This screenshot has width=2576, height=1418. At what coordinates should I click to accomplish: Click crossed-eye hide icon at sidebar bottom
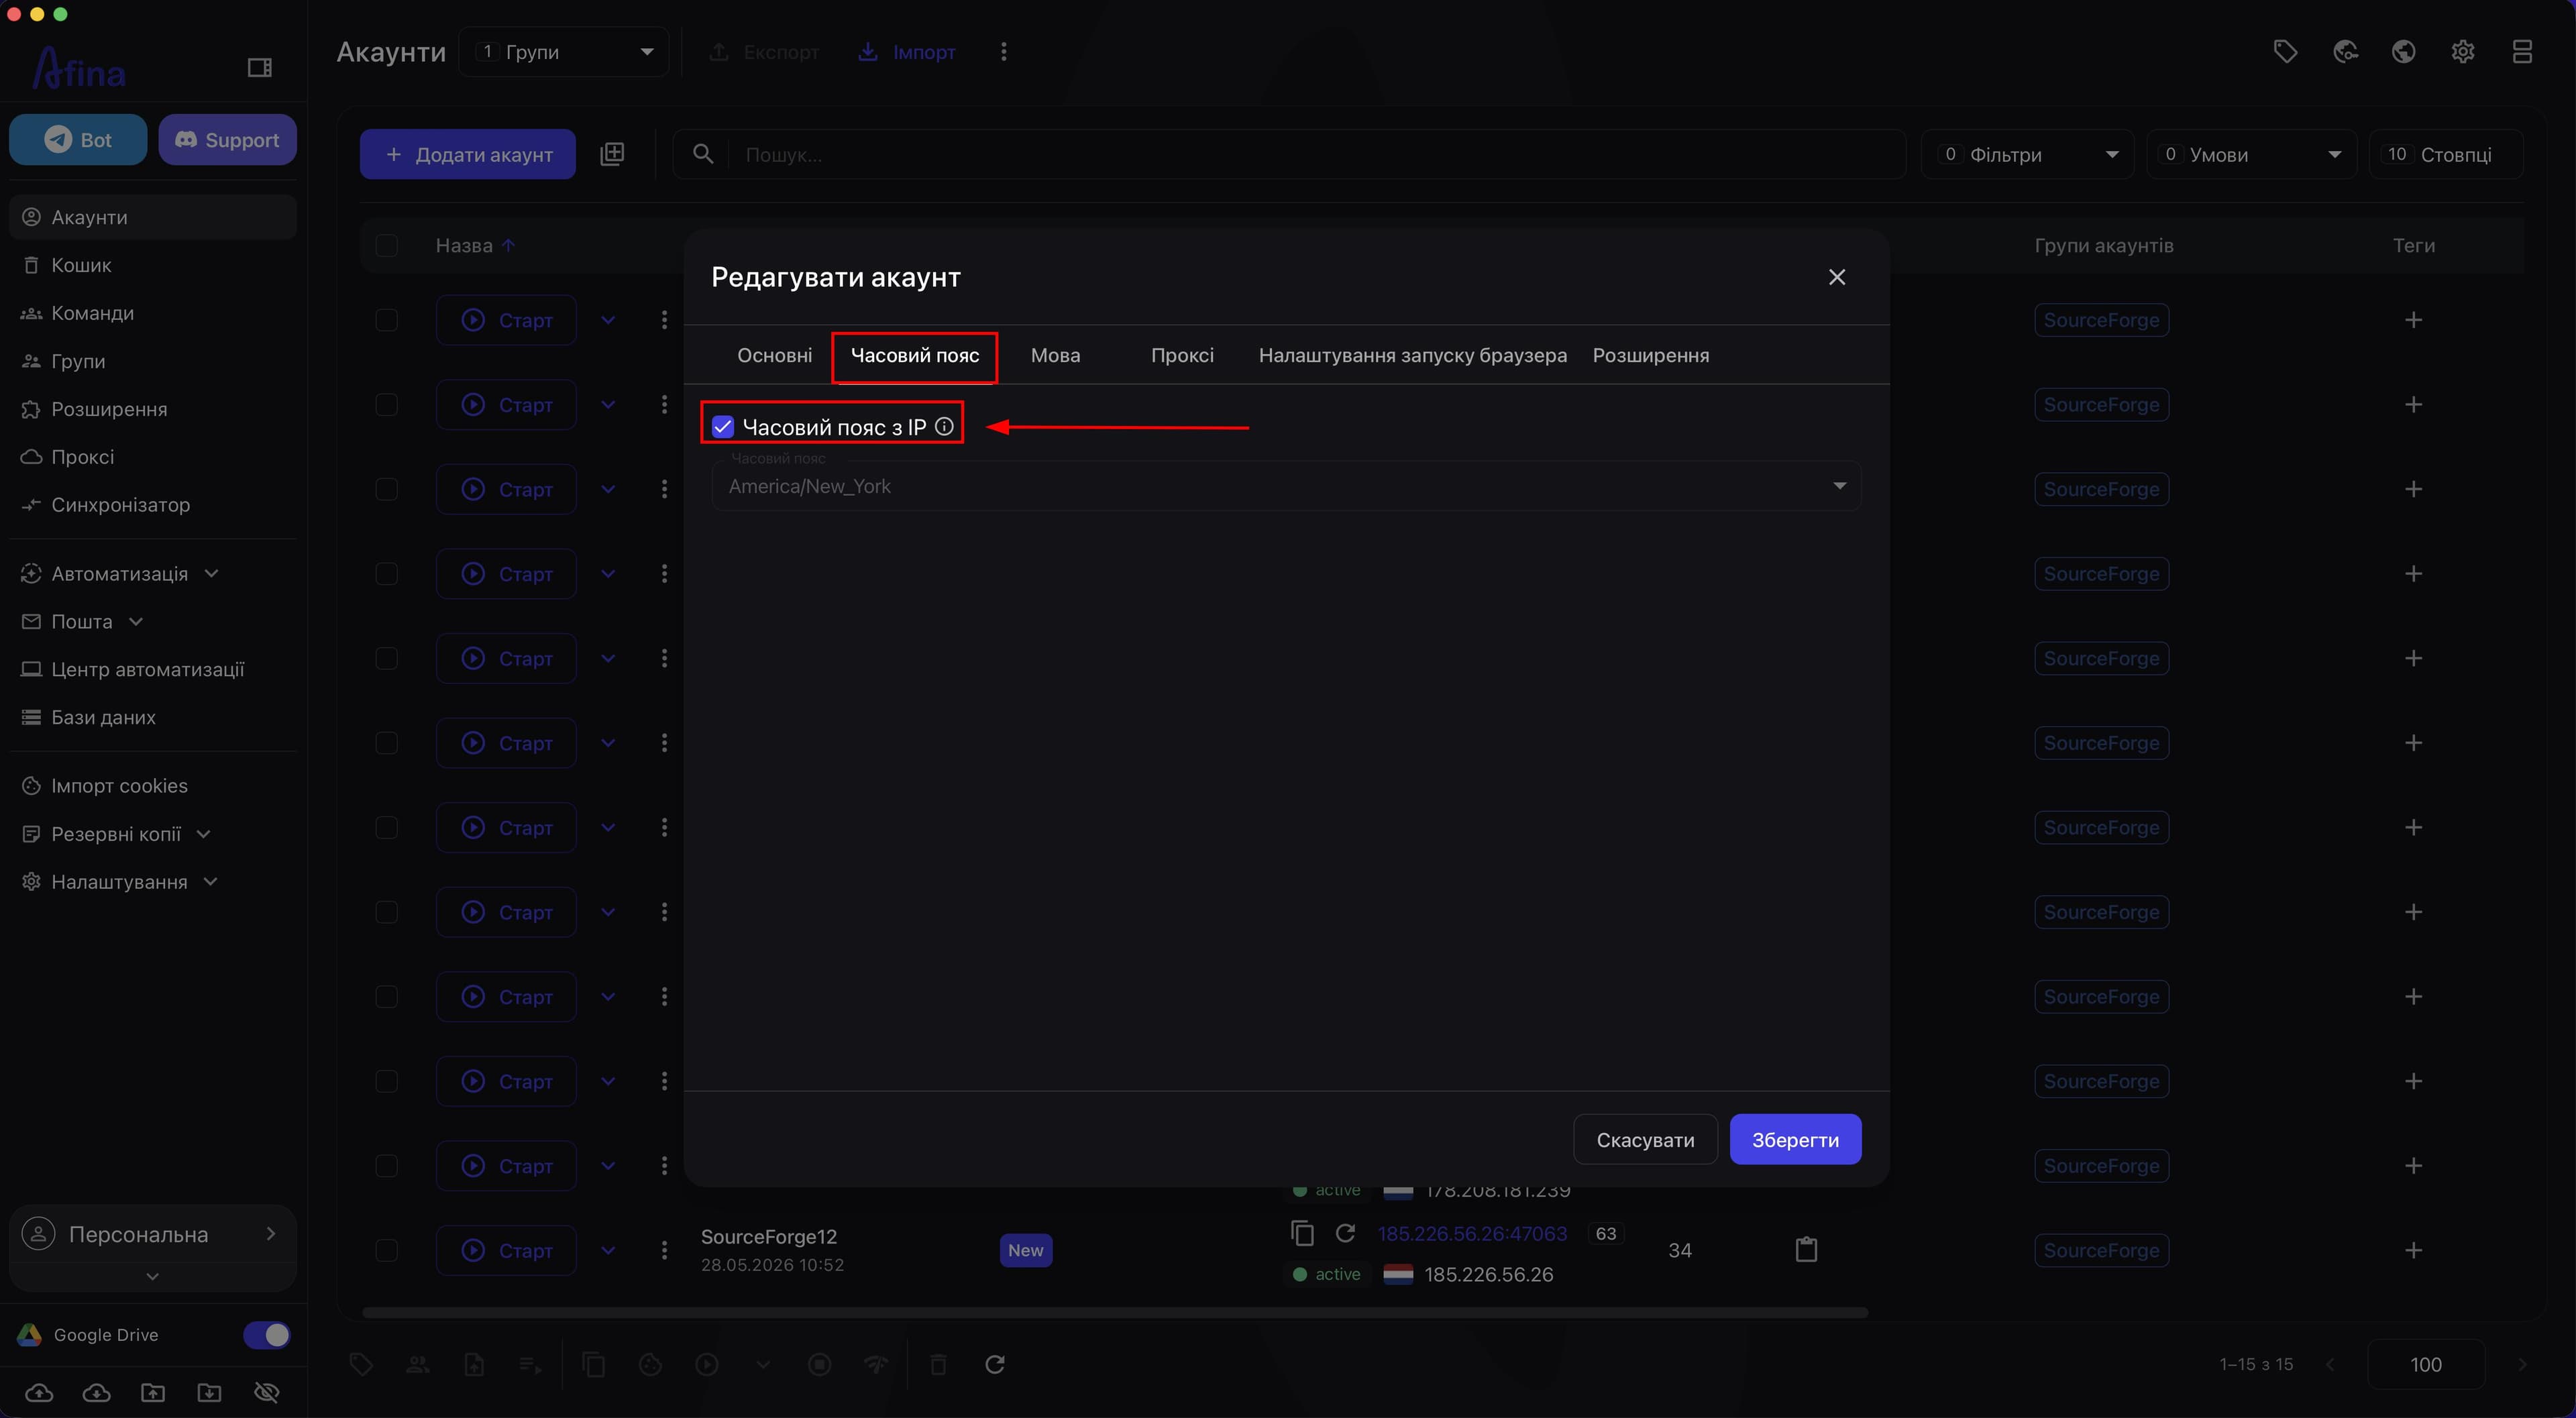pyautogui.click(x=267, y=1393)
